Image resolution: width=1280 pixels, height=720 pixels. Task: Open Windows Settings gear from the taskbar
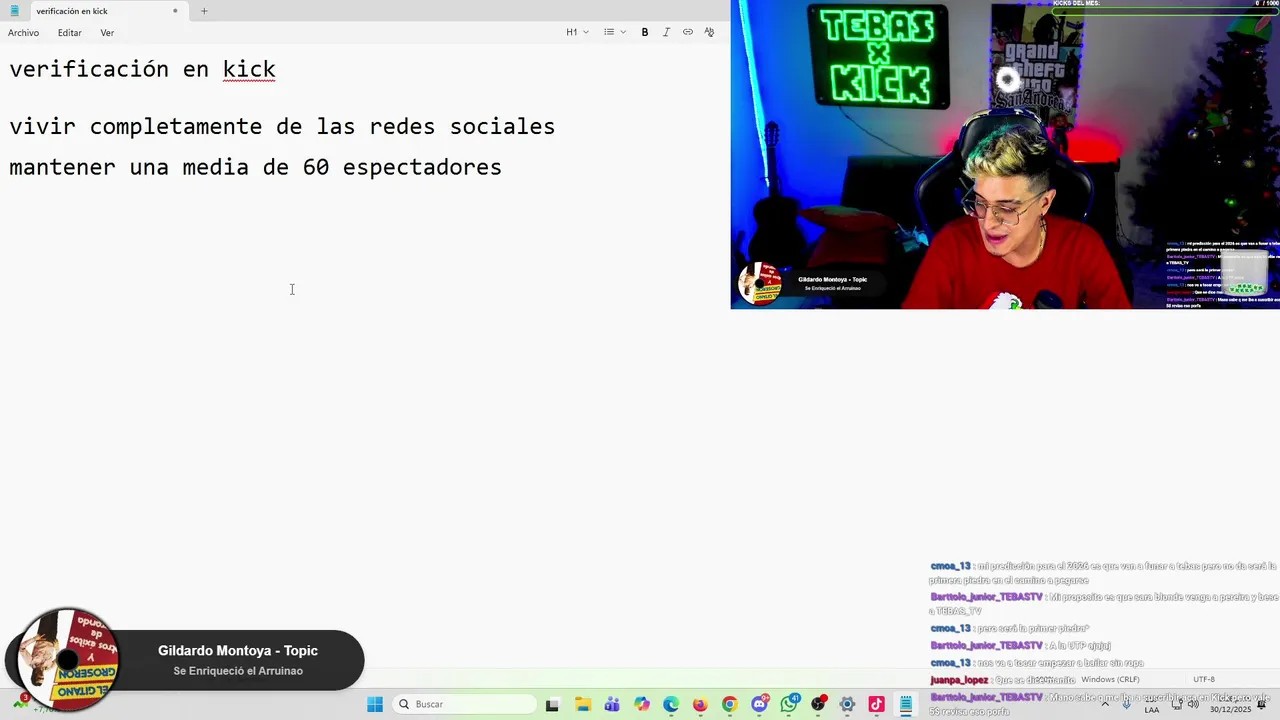point(847,704)
